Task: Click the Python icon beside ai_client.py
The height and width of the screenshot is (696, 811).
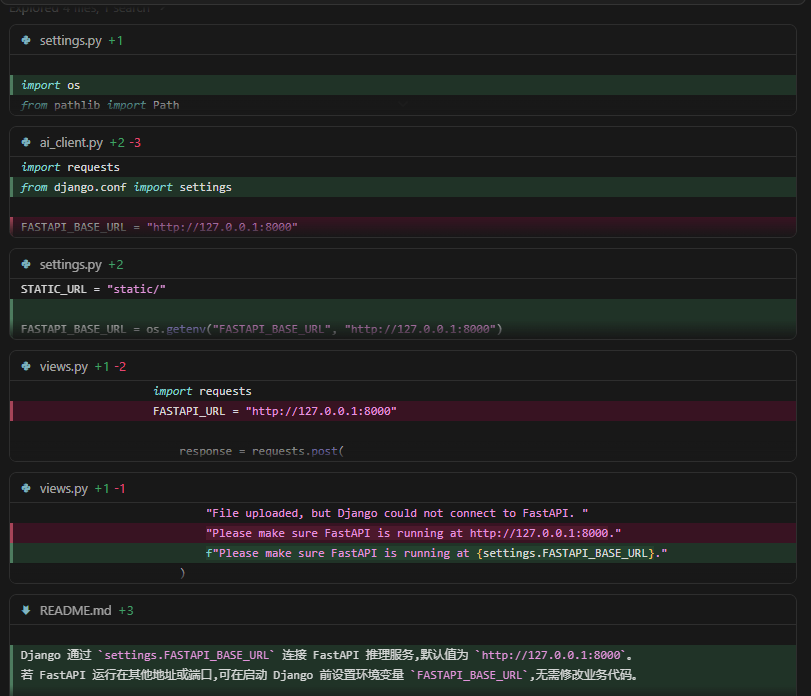Action: tap(26, 142)
